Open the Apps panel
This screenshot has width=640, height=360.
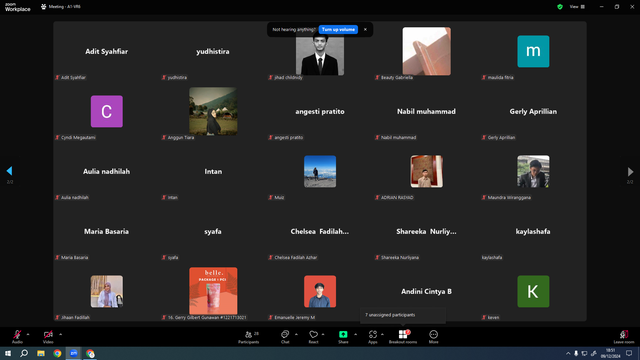tap(373, 337)
